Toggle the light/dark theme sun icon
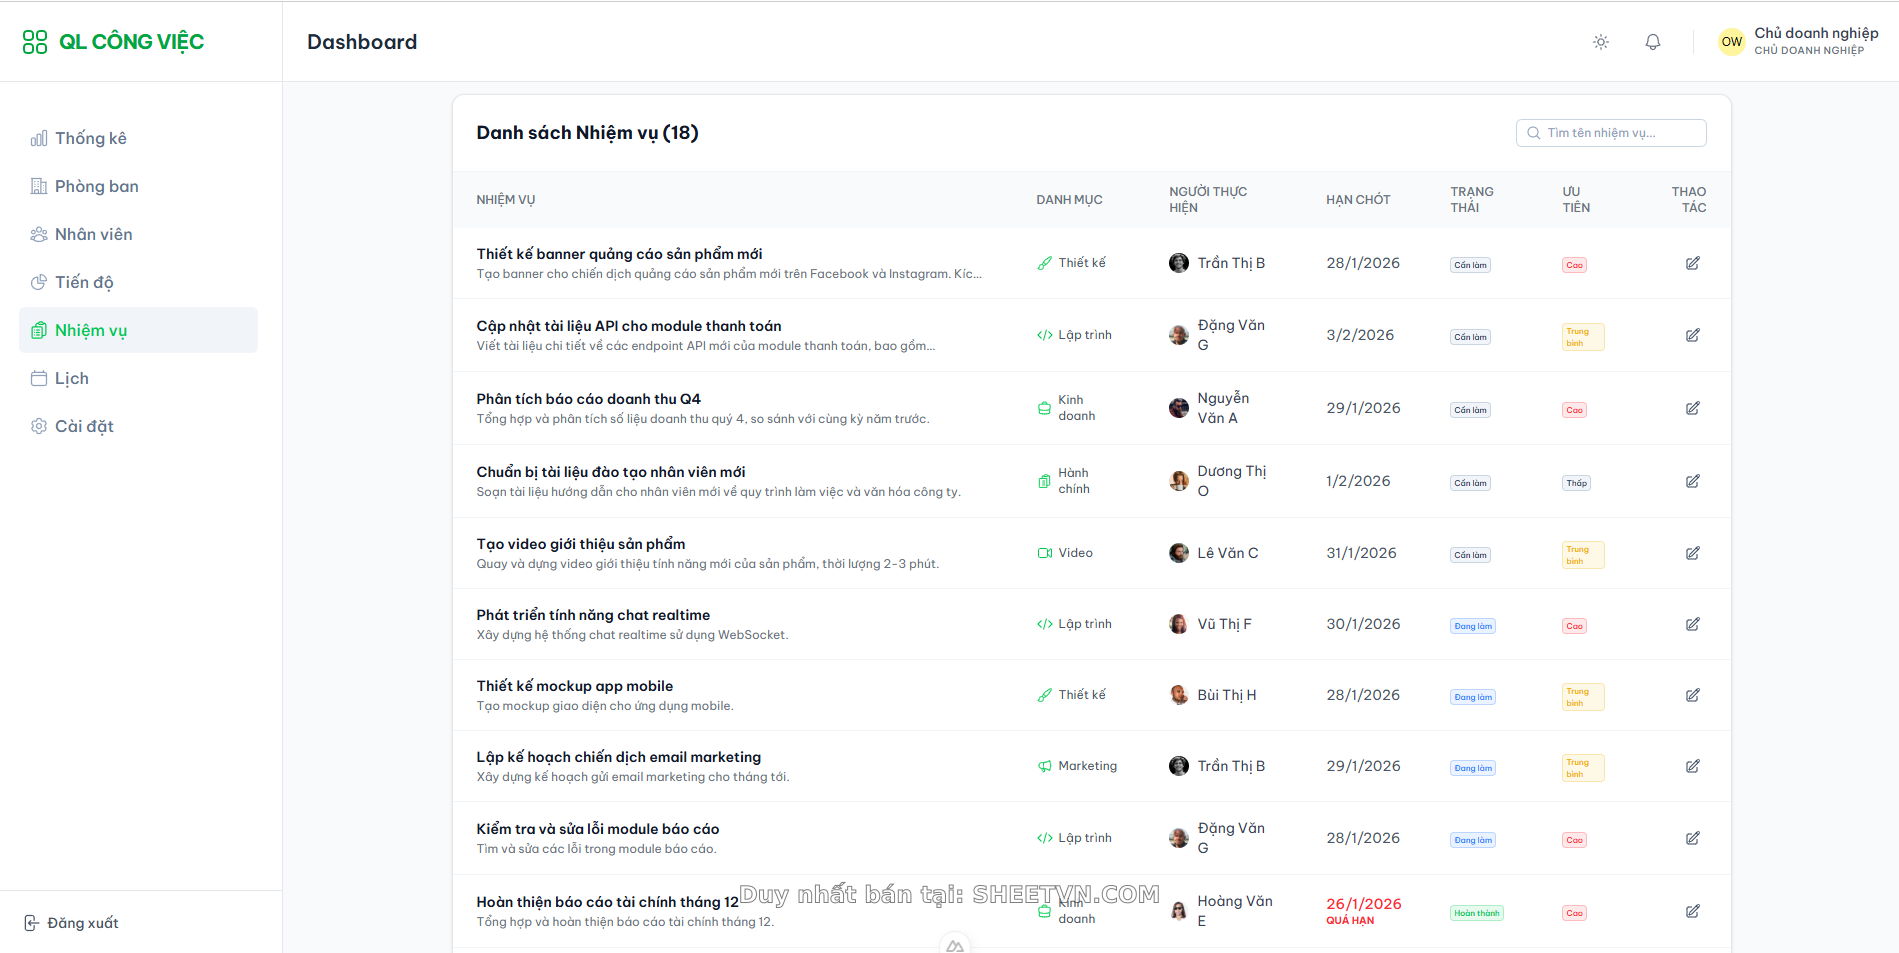1899x953 pixels. tap(1600, 42)
